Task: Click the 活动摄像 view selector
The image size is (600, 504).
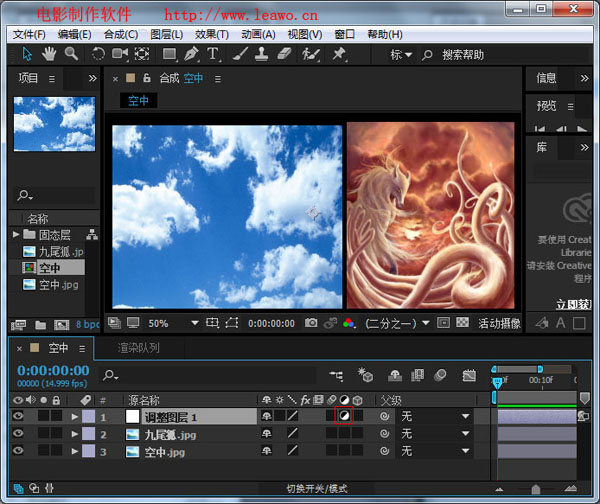Action: coord(499,324)
